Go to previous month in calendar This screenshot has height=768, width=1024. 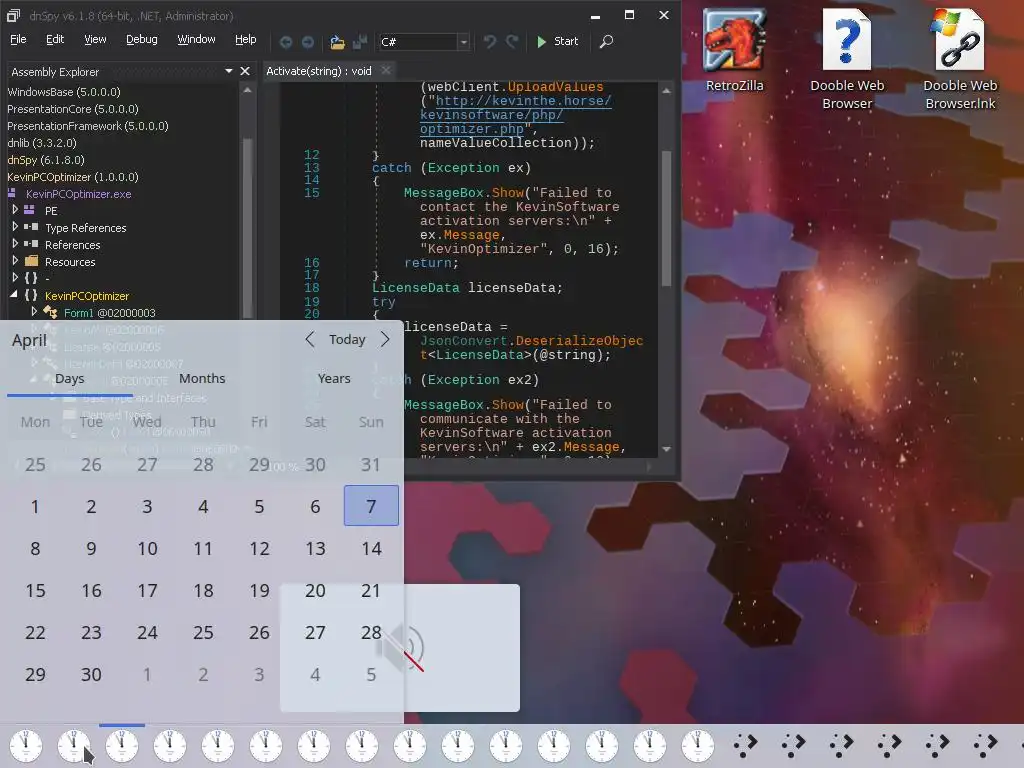pyautogui.click(x=310, y=340)
